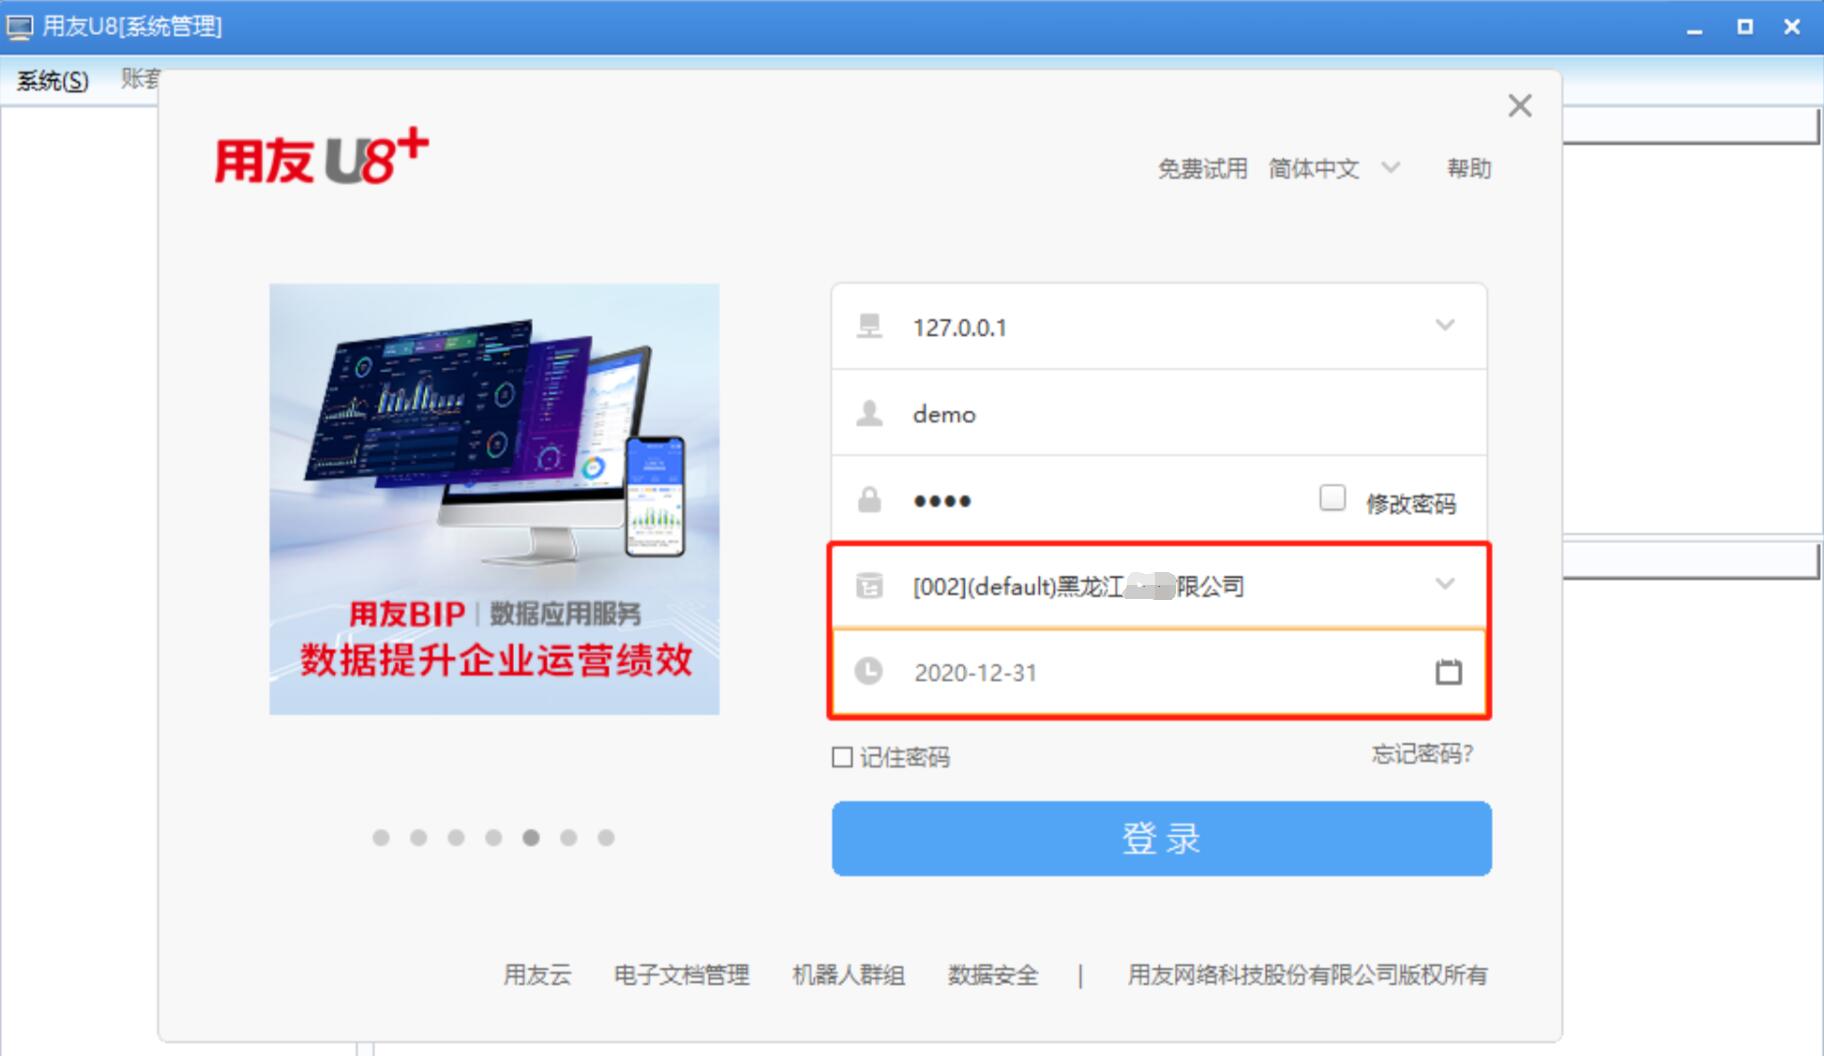This screenshot has height=1056, width=1824.
Task: Close the 用友U8 system management window
Action: click(1792, 28)
